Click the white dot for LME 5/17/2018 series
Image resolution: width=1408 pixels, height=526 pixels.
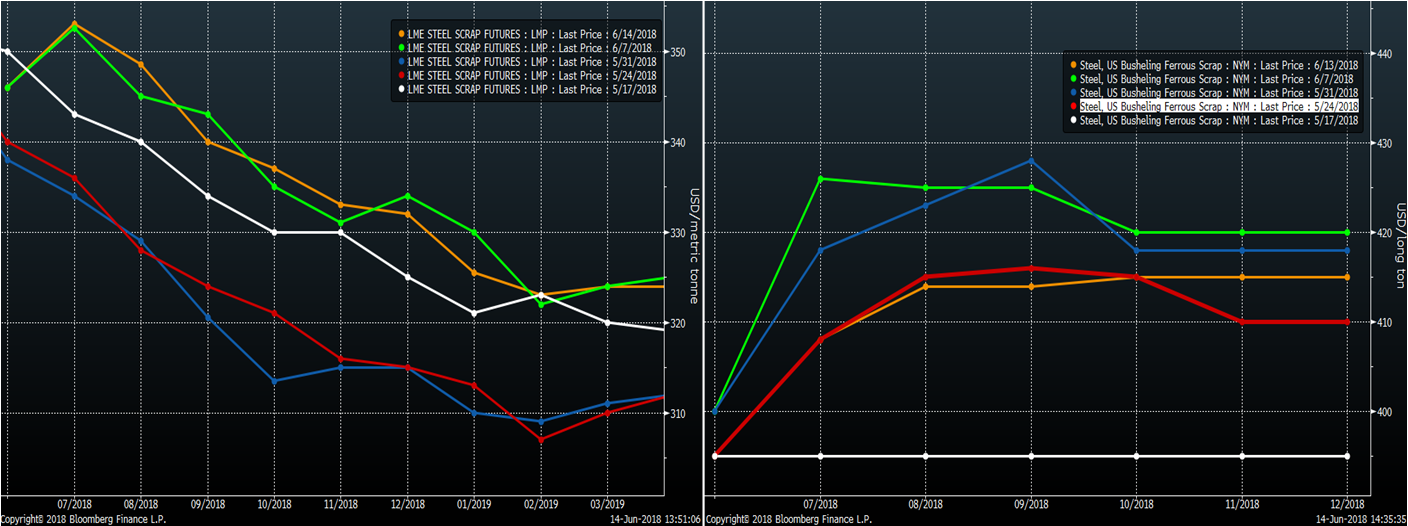(x=400, y=89)
